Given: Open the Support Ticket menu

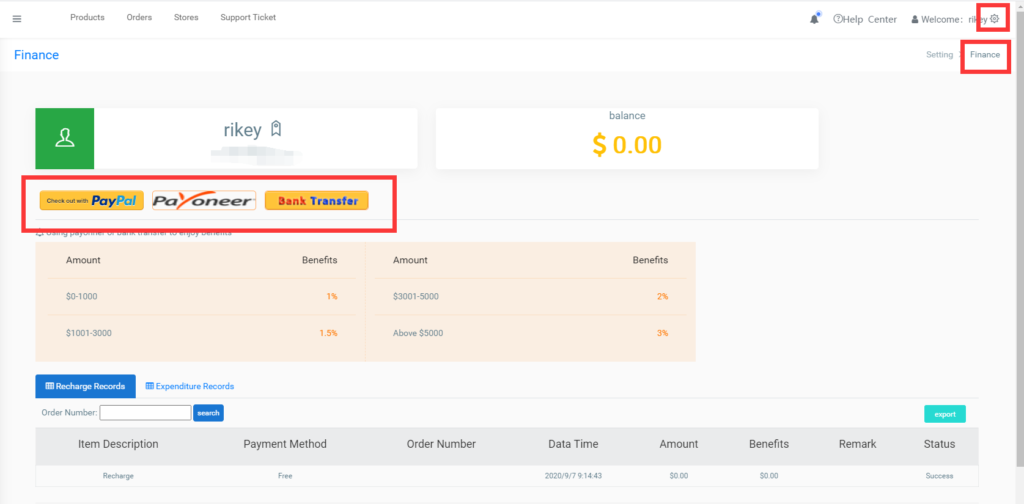Looking at the screenshot, I should 248,18.
